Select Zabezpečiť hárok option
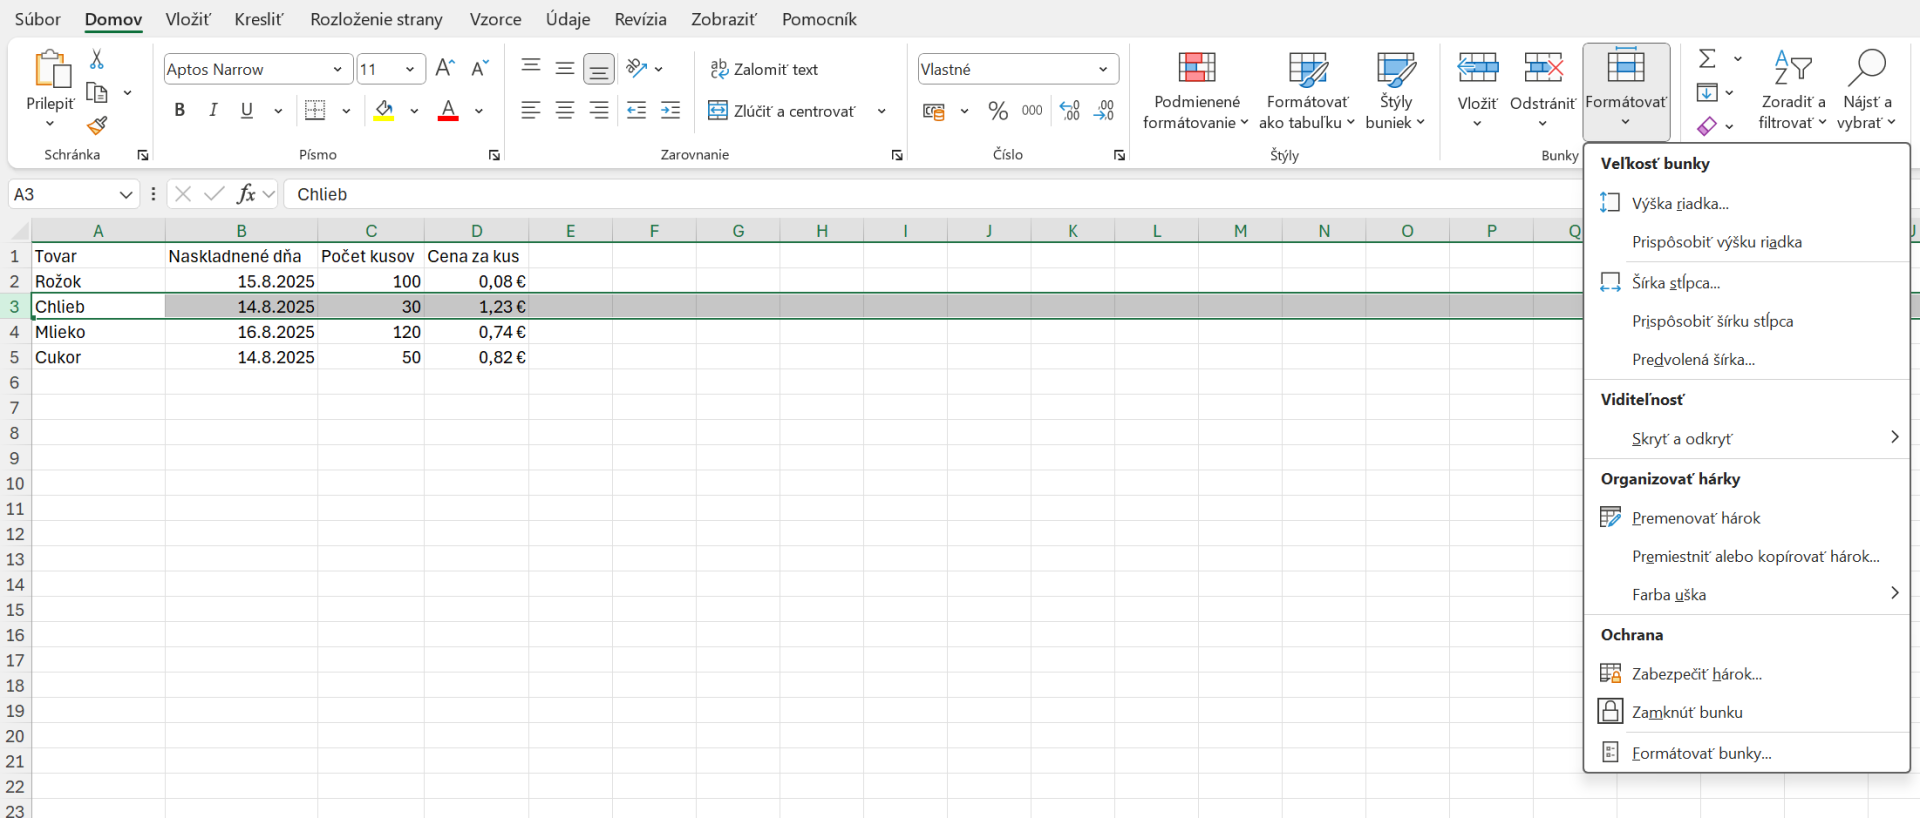This screenshot has height=818, width=1920. pos(1747,673)
